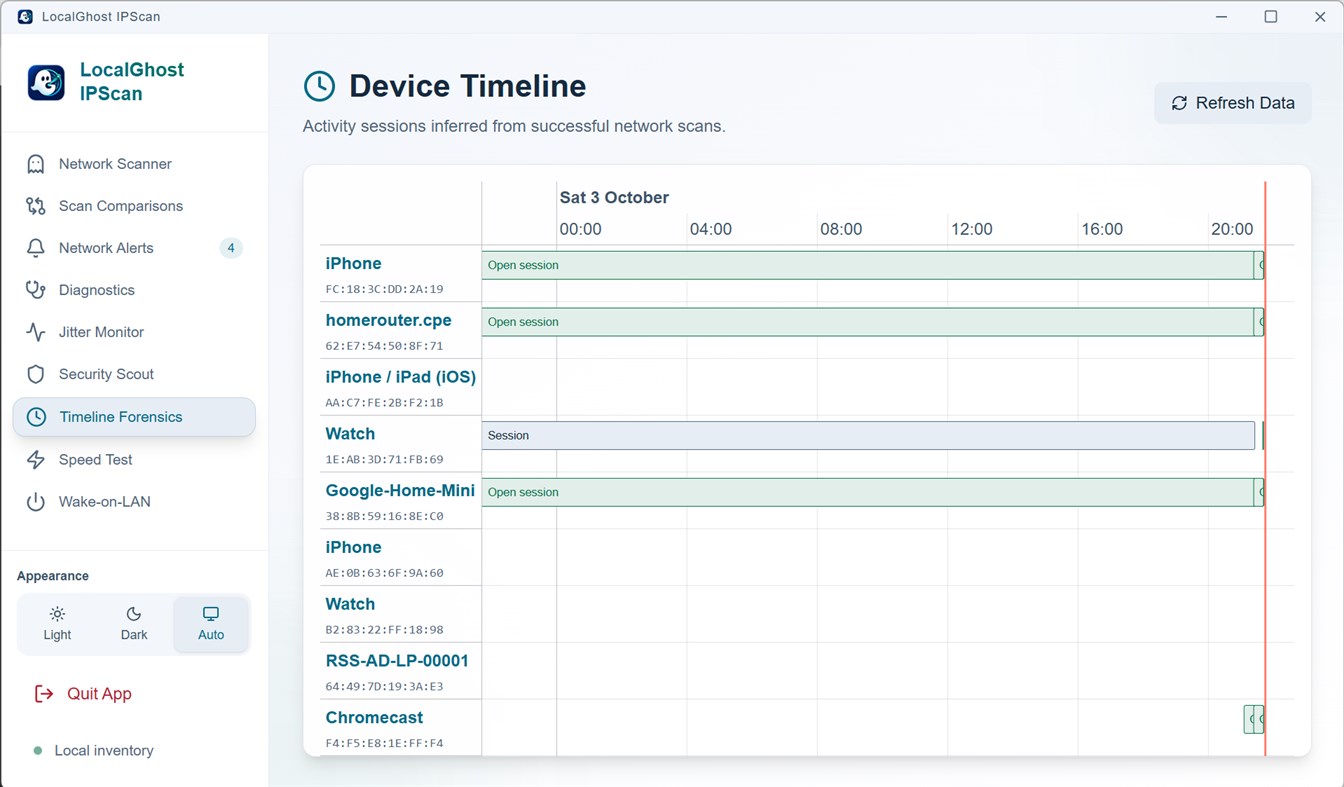Image resolution: width=1344 pixels, height=787 pixels.
Task: Go to Scan Comparisons
Action: (x=134, y=206)
